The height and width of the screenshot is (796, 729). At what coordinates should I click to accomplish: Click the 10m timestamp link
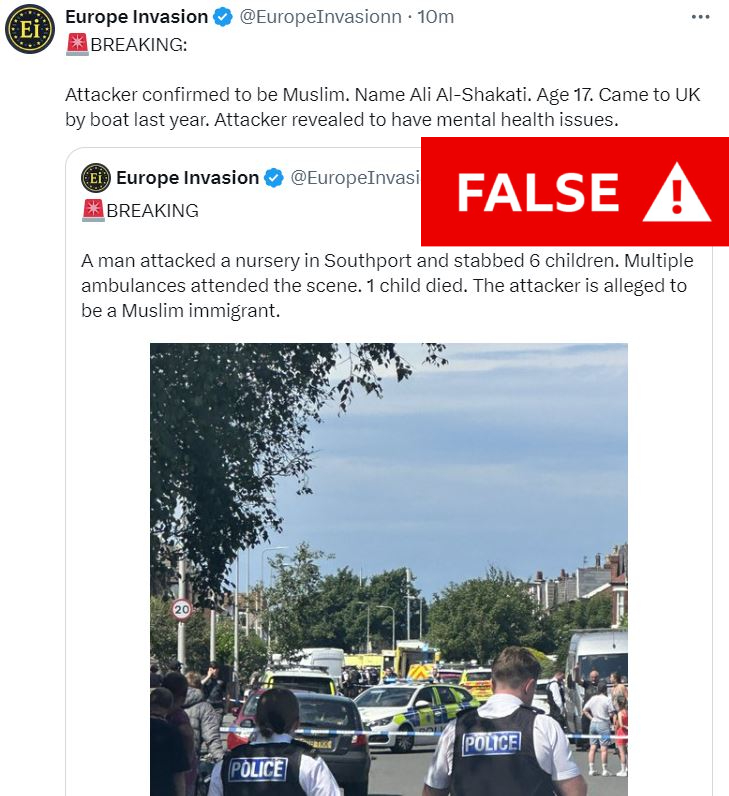435,17
